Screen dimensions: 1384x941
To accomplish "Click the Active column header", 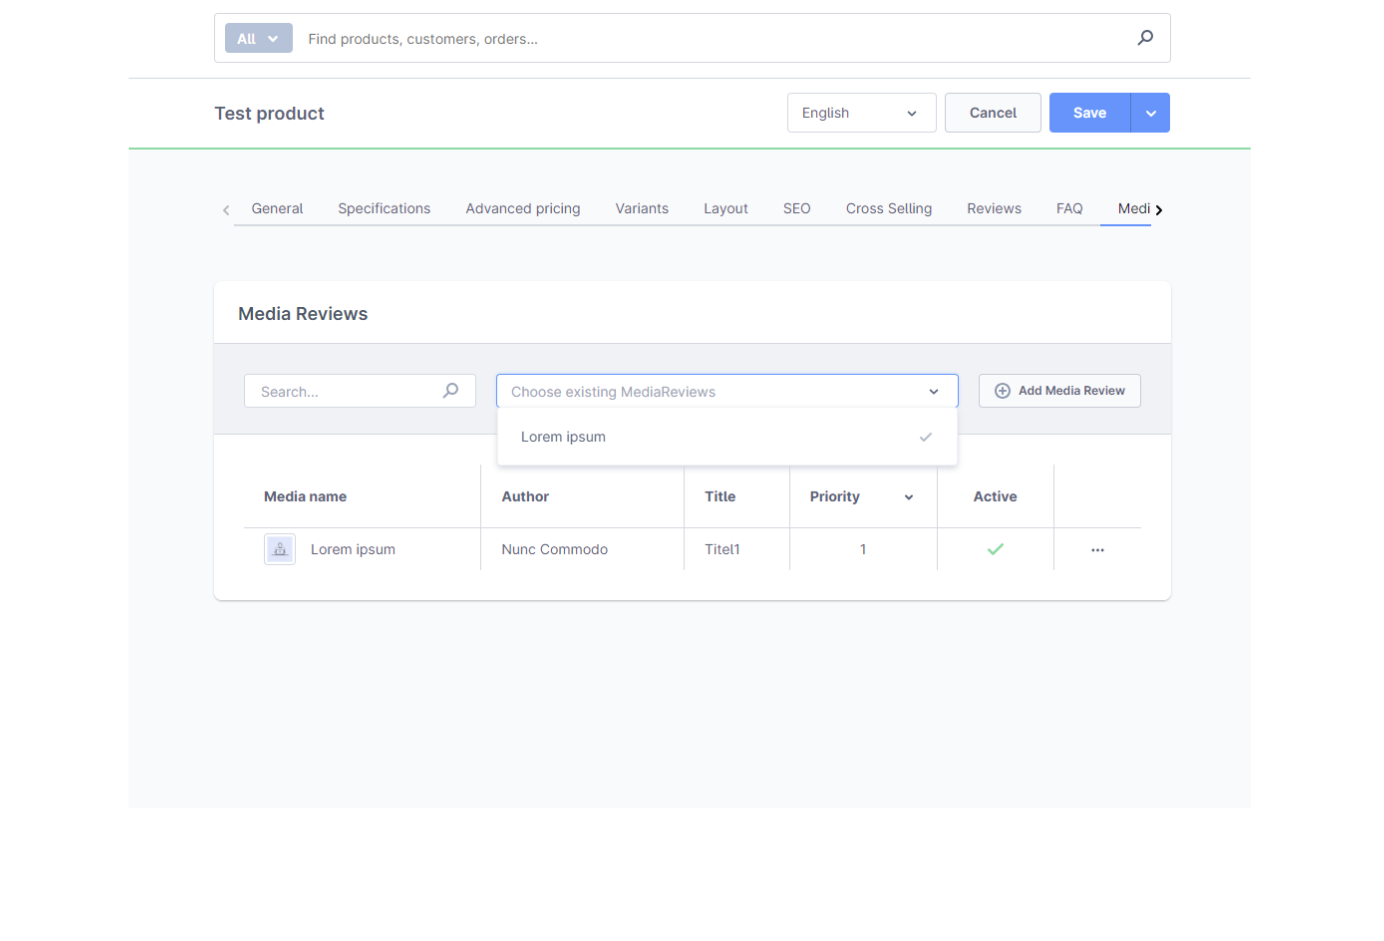I will tap(995, 497).
